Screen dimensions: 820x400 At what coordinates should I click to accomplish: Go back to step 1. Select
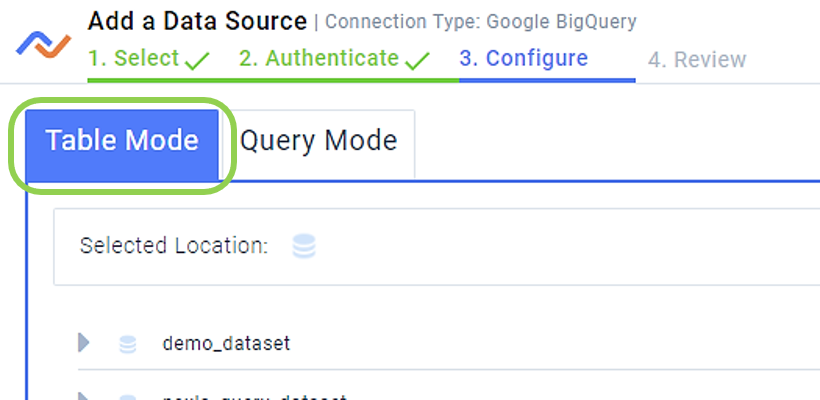coord(134,59)
